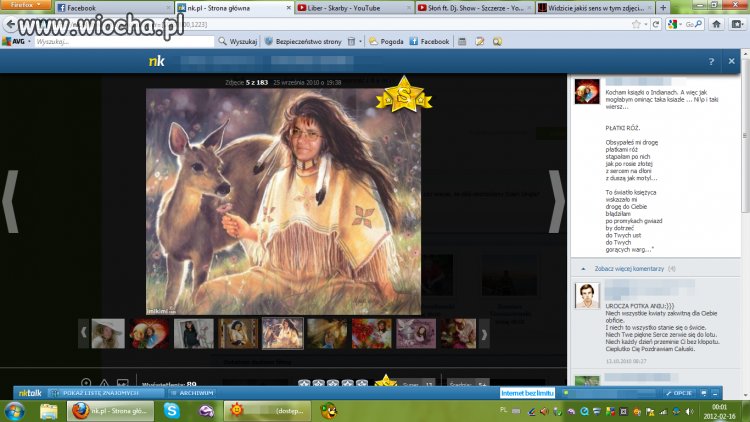
Task: Open the notepad pencil icon in the AVG toolbar
Action: (480, 42)
